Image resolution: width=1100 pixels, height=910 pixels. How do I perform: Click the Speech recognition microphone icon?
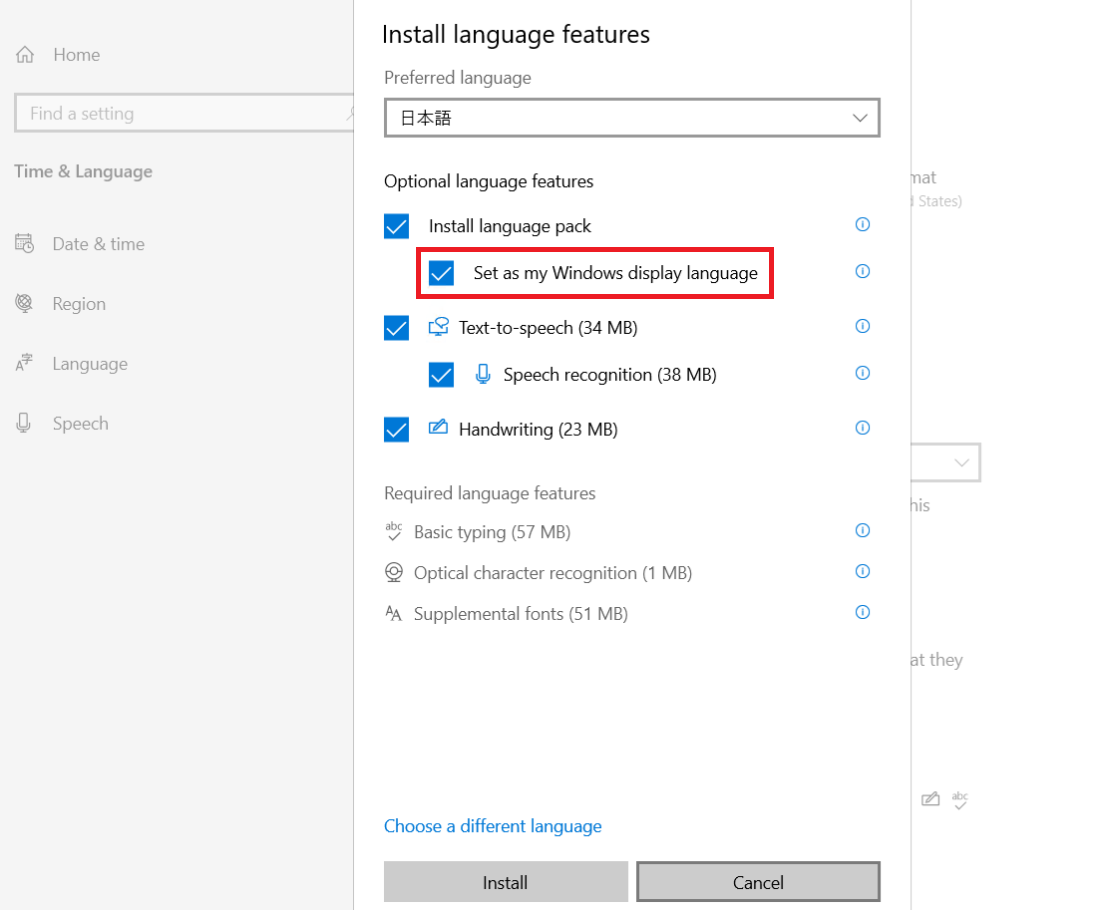click(x=483, y=374)
